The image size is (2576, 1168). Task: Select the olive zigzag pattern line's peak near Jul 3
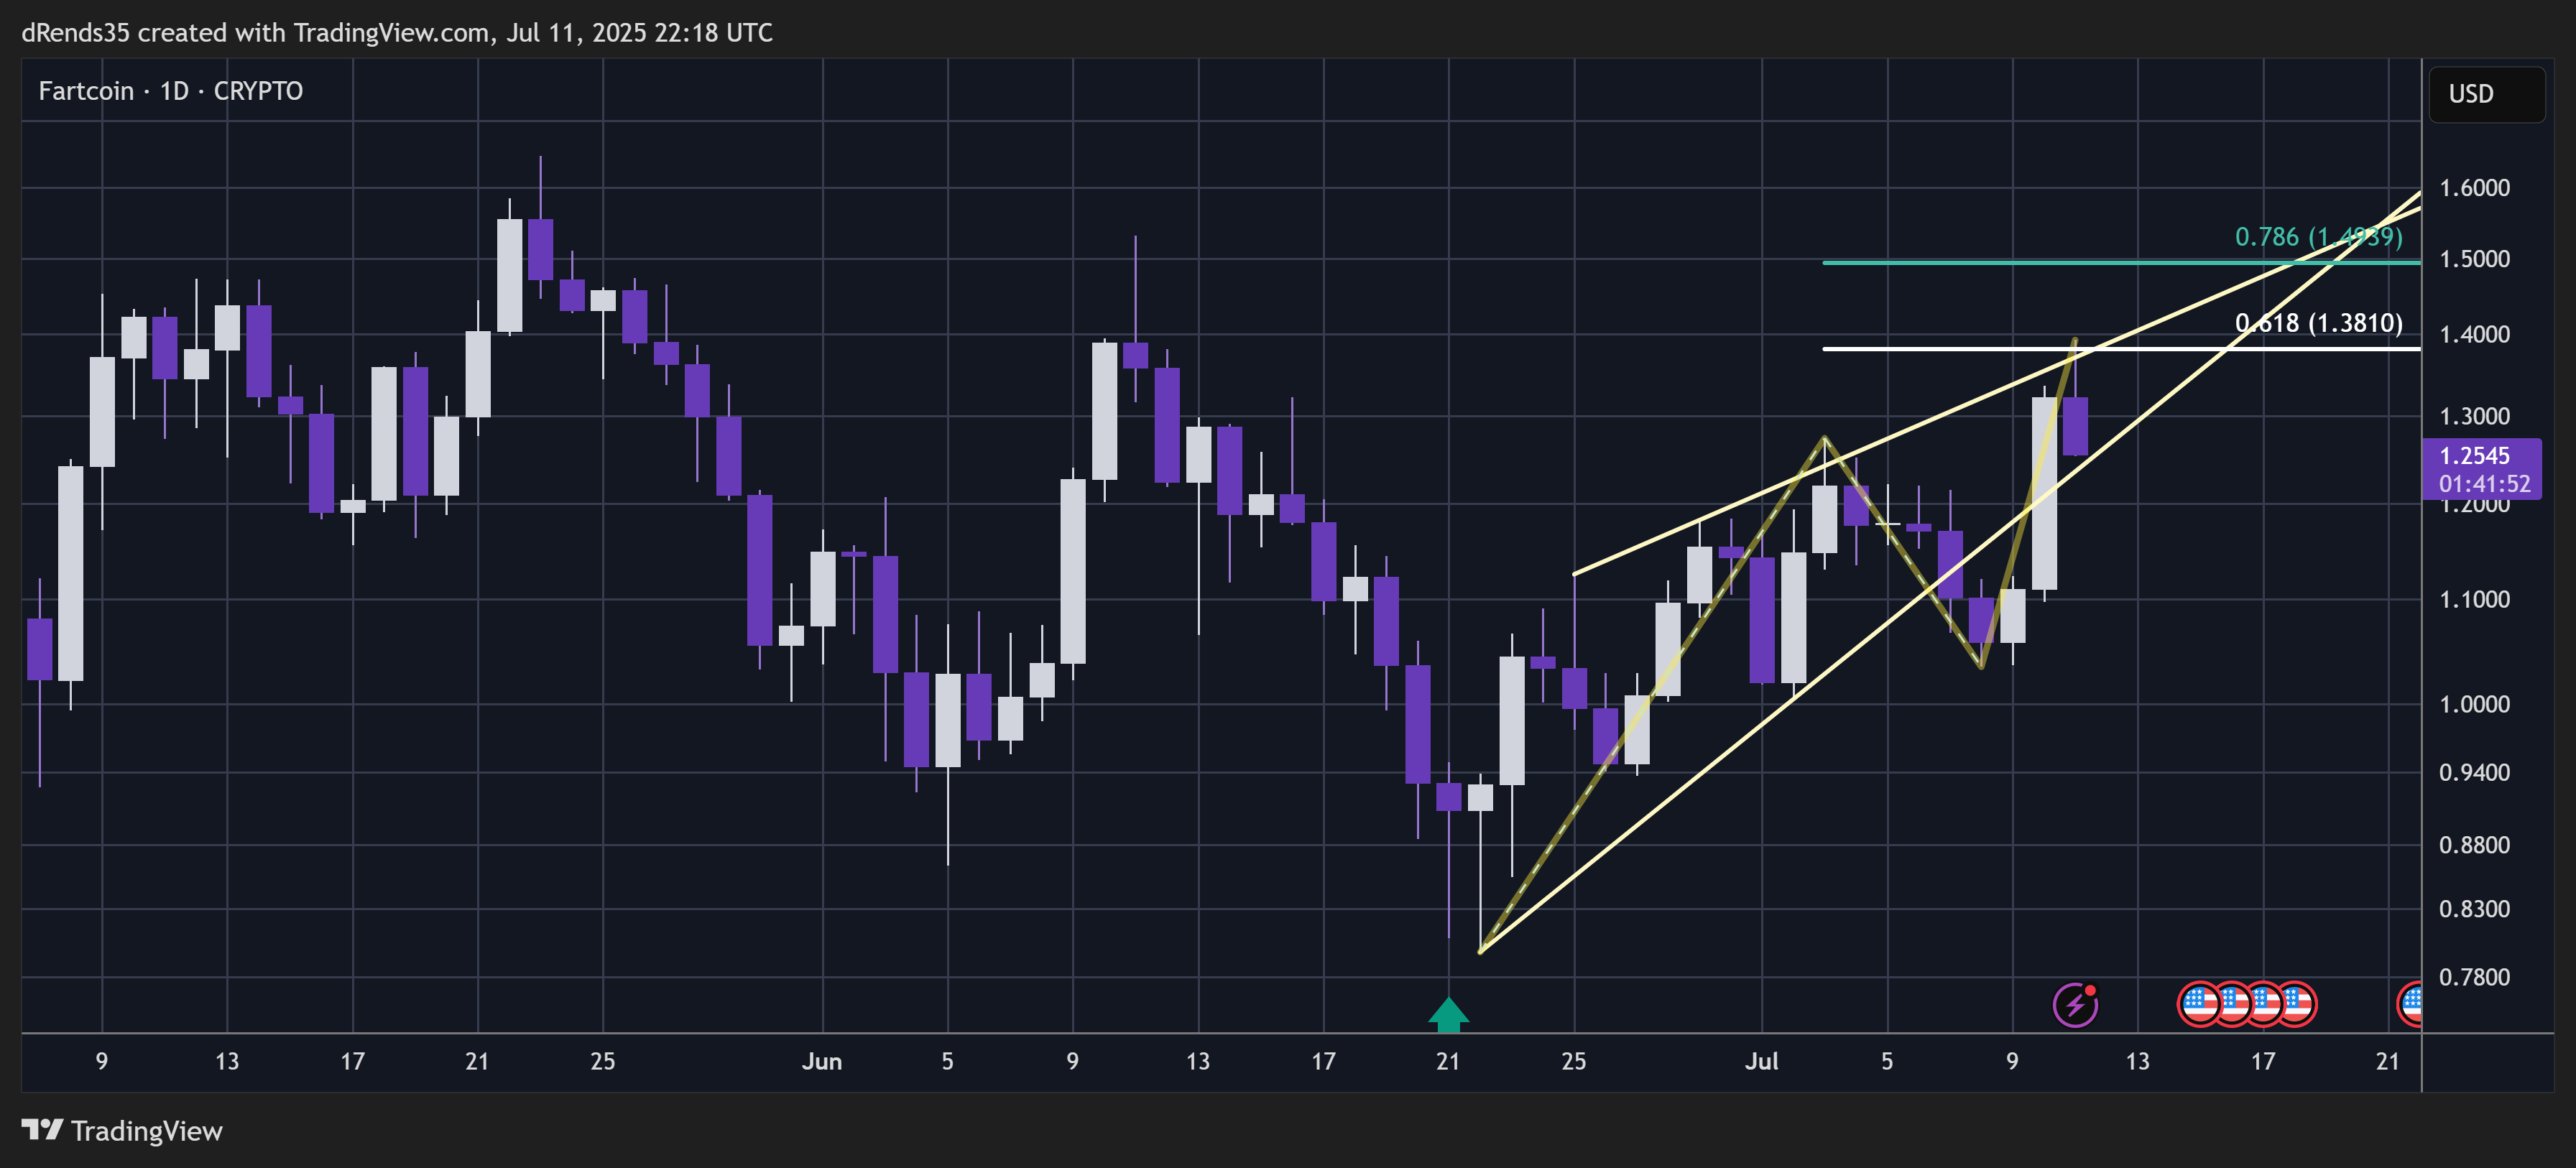point(1825,438)
